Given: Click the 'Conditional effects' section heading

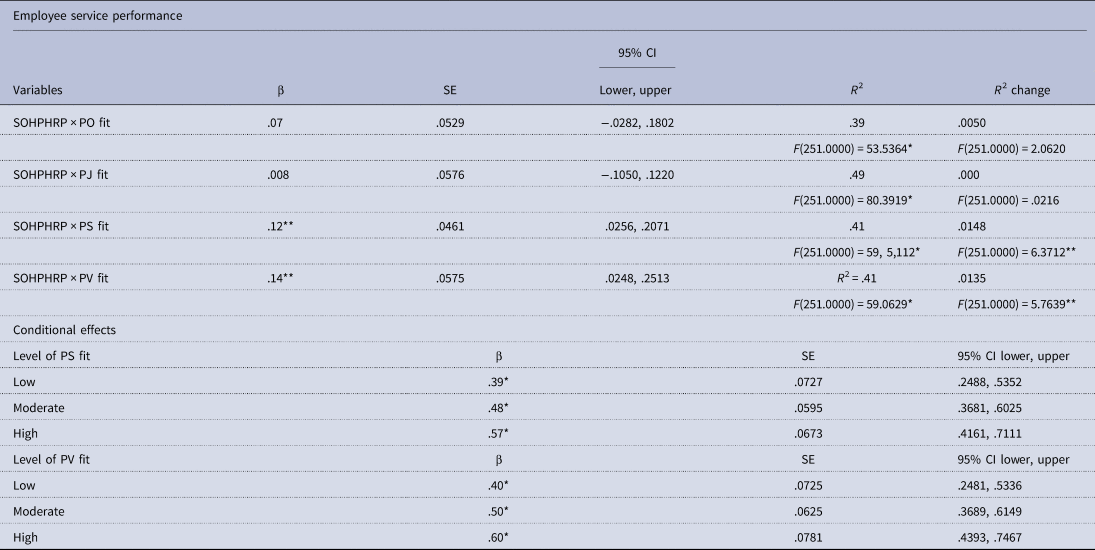Looking at the screenshot, I should (x=64, y=329).
